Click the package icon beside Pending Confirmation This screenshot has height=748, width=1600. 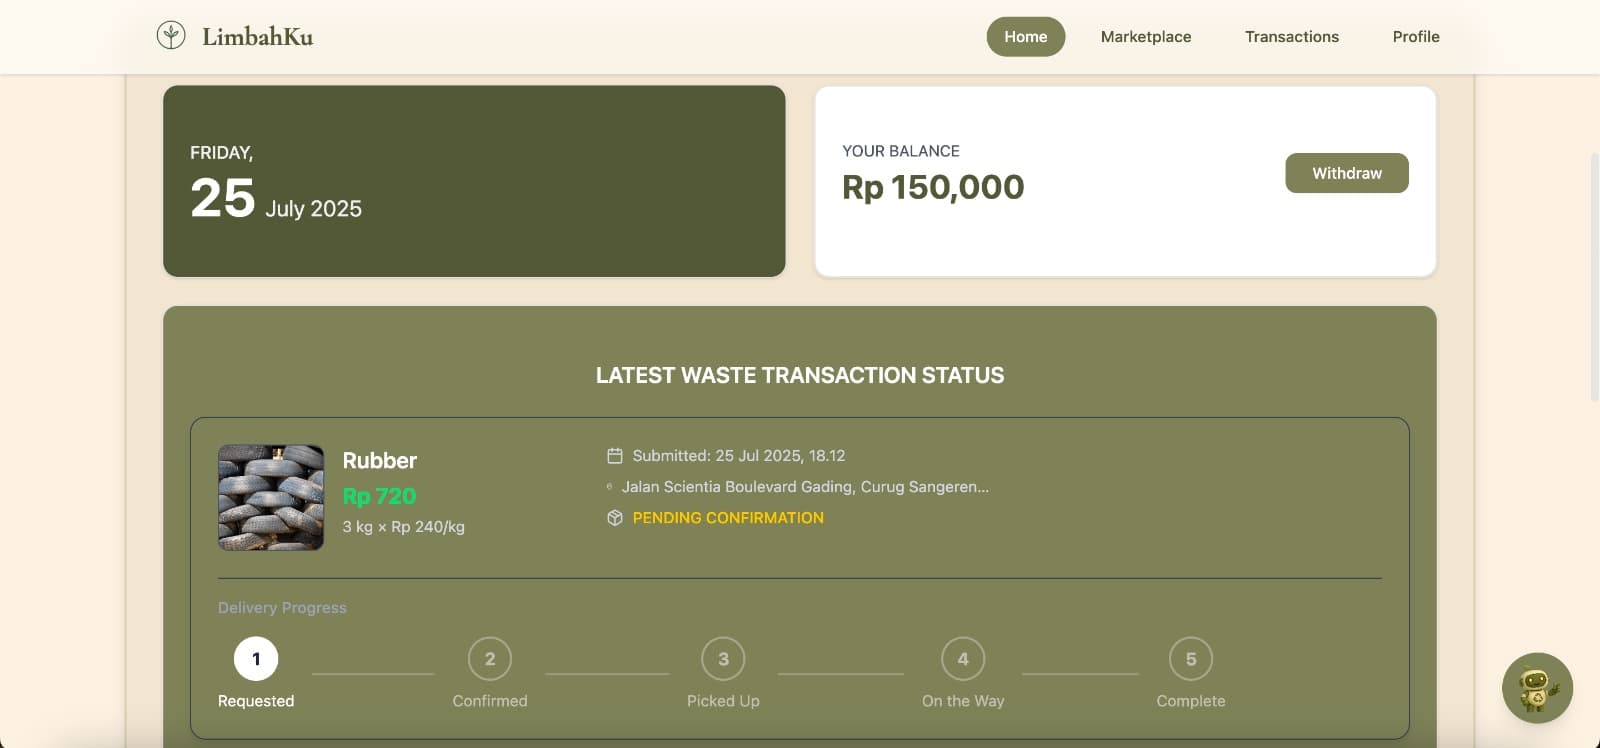pos(615,518)
